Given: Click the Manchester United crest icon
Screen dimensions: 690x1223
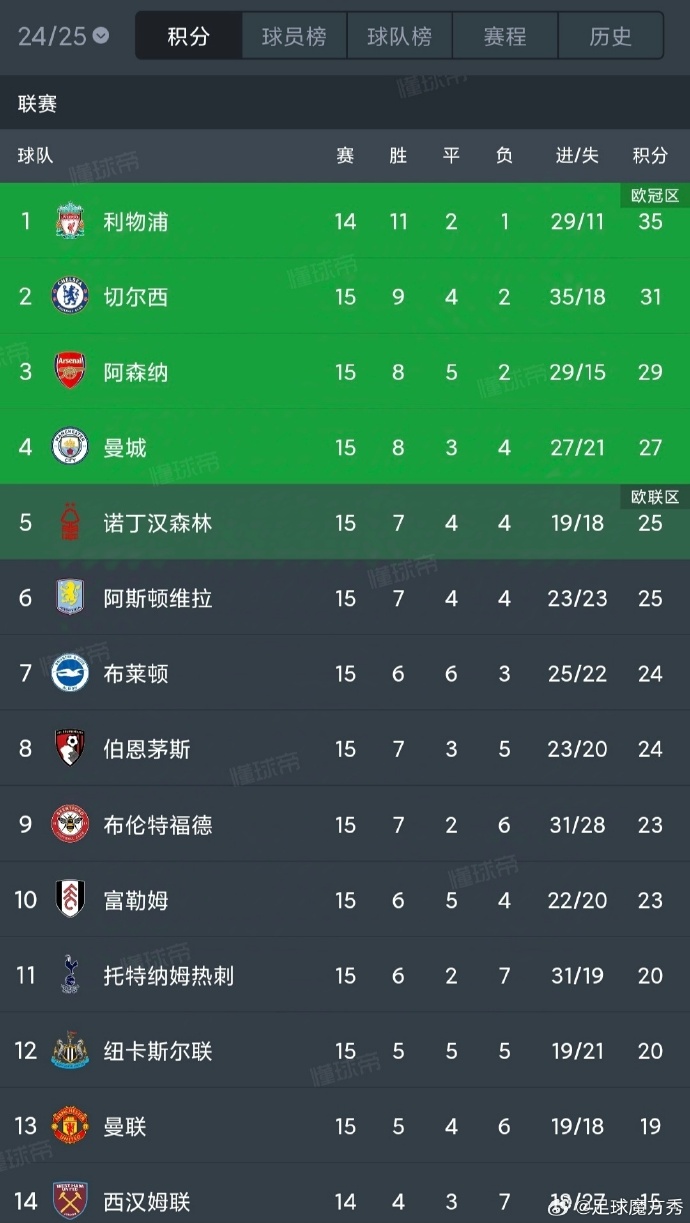Looking at the screenshot, I should pos(70,1126).
